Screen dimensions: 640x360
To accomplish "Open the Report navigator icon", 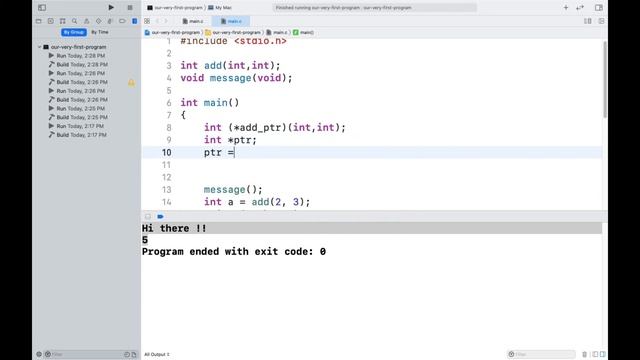I will pyautogui.click(x=134, y=21).
